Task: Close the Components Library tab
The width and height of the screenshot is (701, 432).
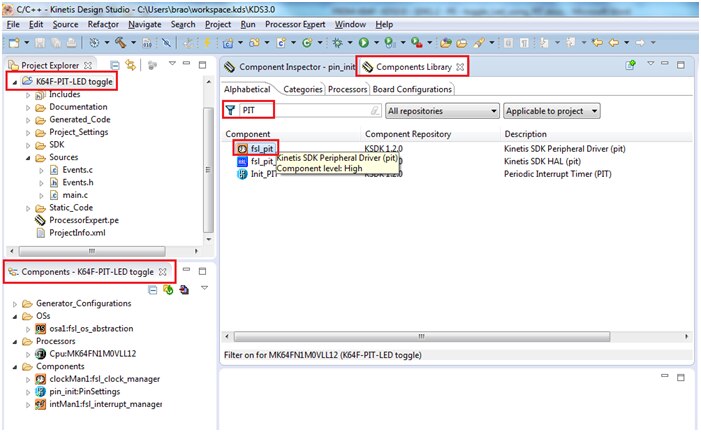Action: (460, 67)
